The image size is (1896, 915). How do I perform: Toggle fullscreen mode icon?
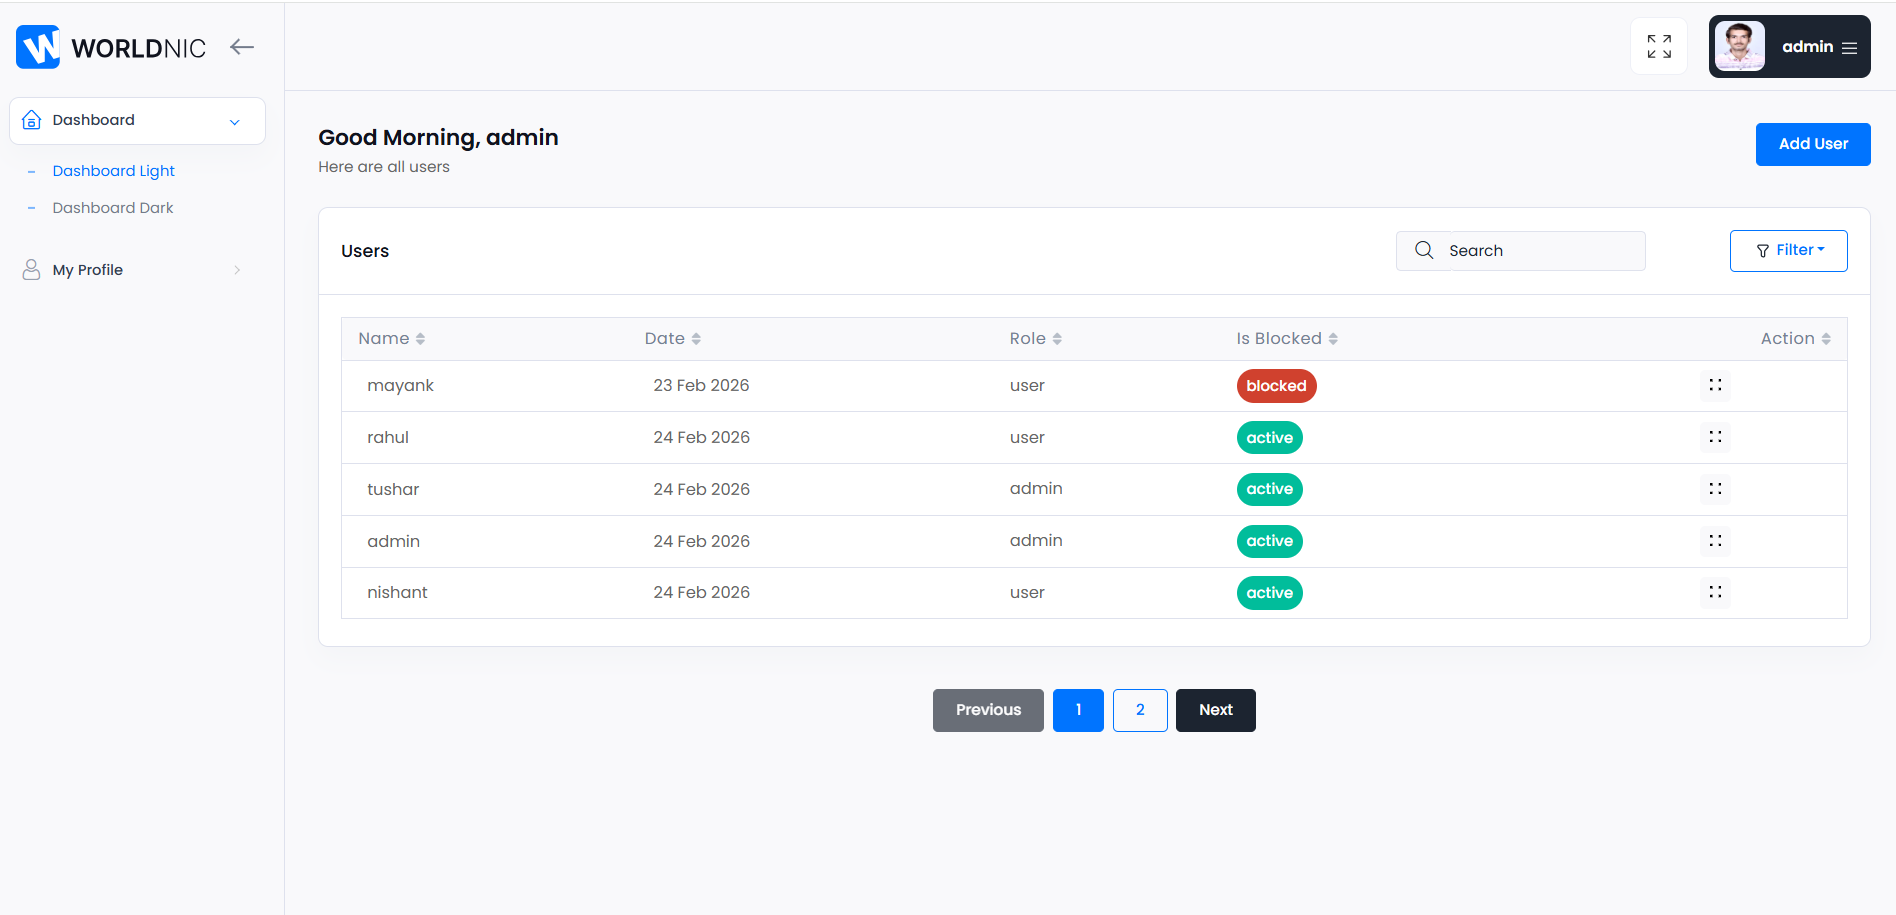coord(1659,46)
